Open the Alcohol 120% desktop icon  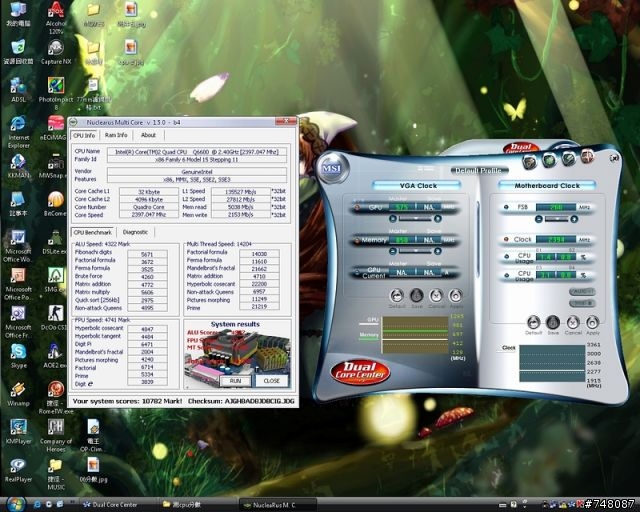click(x=56, y=17)
